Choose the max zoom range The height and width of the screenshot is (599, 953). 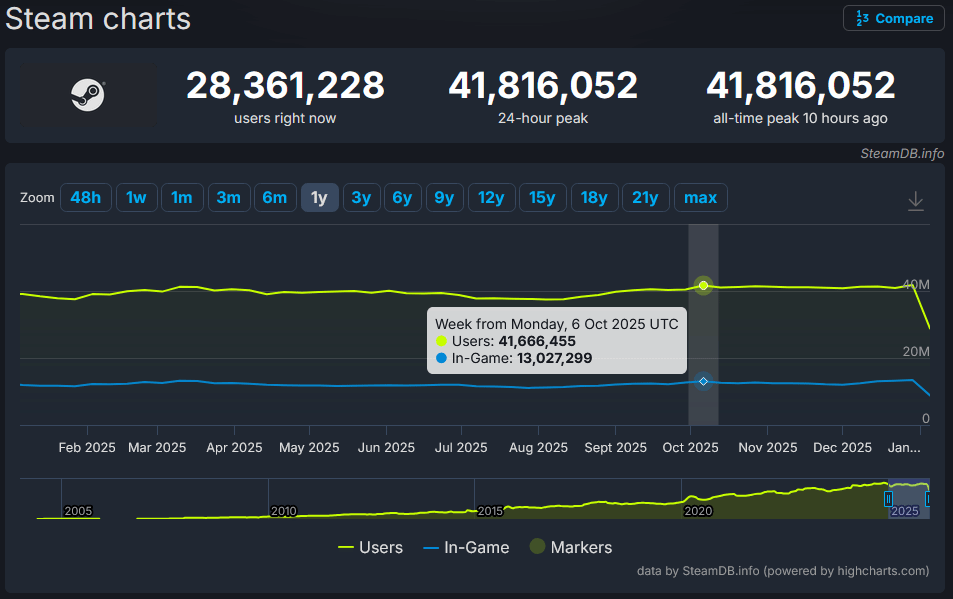pos(700,198)
